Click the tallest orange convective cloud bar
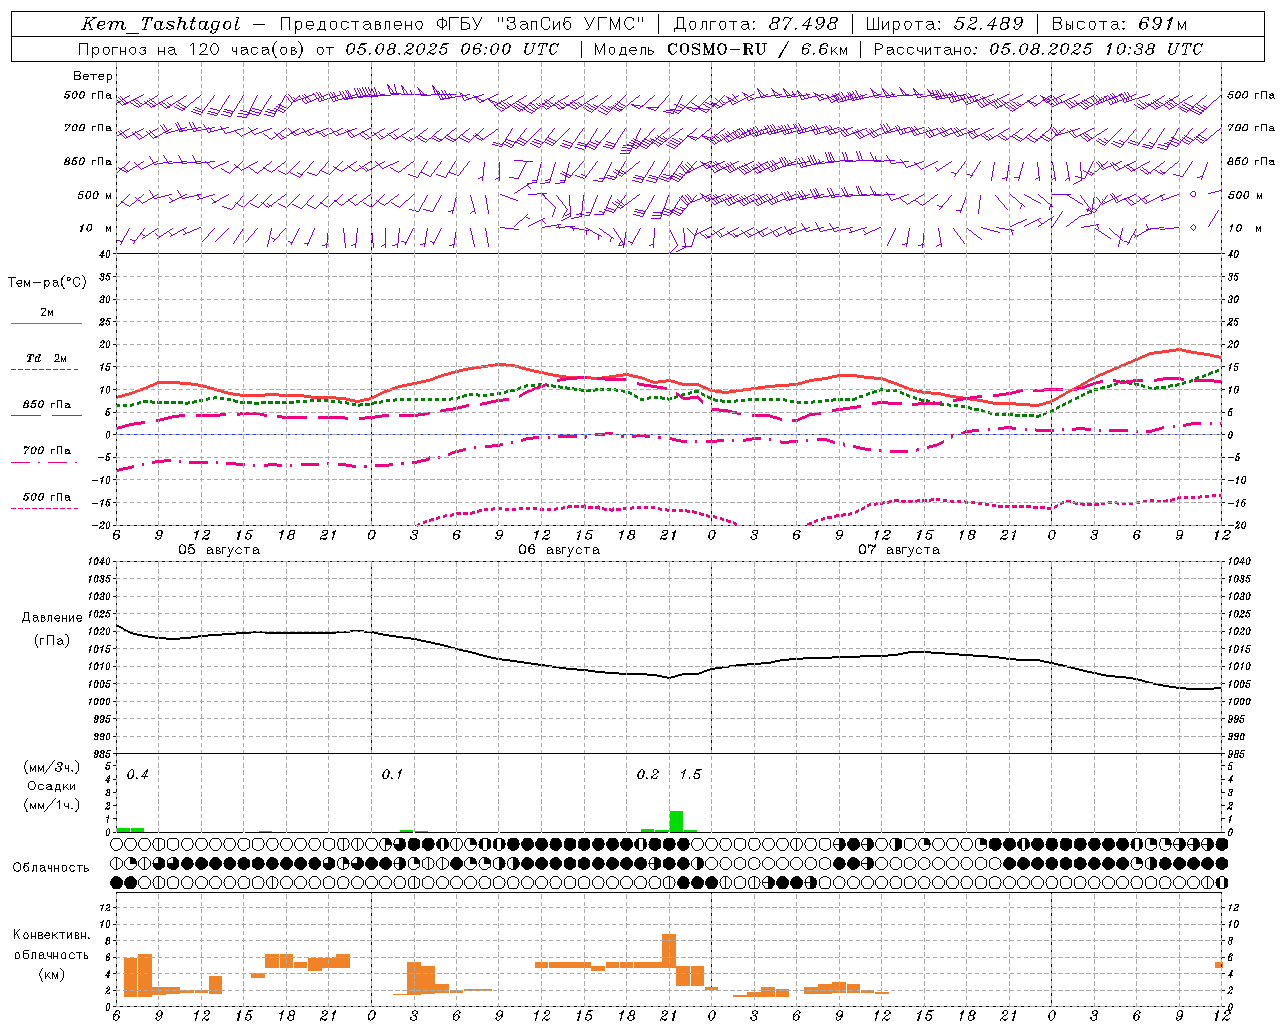The width and height of the screenshot is (1280, 1024). coord(669,951)
